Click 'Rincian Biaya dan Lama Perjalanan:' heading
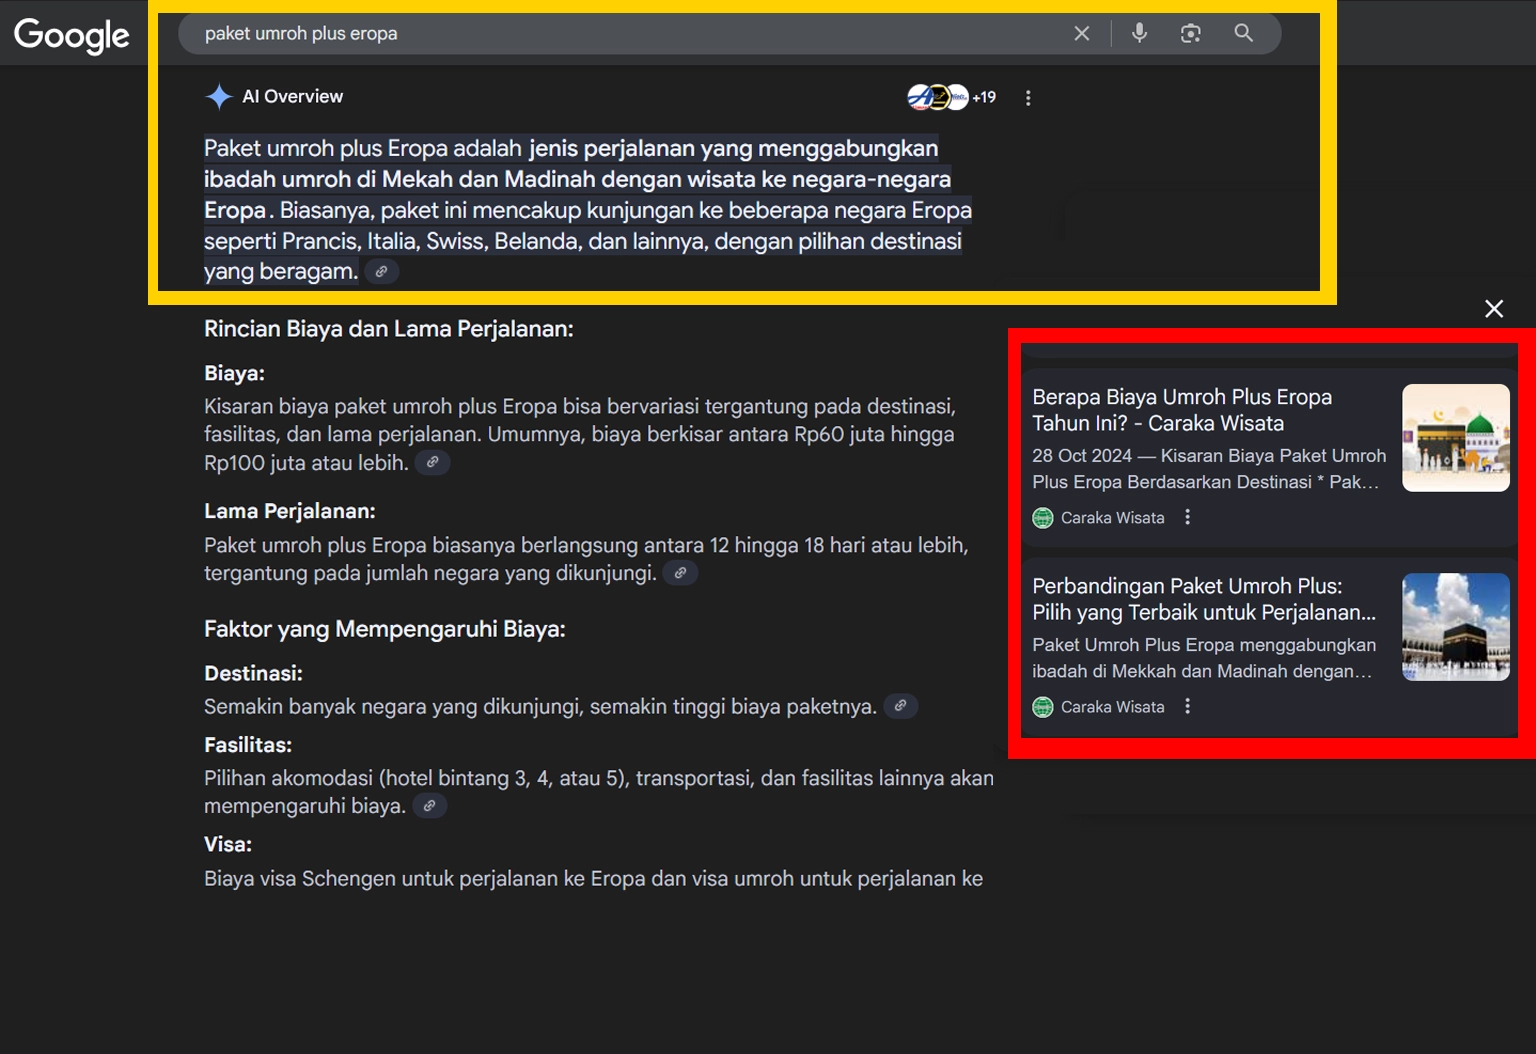This screenshot has width=1536, height=1054. coord(389,329)
